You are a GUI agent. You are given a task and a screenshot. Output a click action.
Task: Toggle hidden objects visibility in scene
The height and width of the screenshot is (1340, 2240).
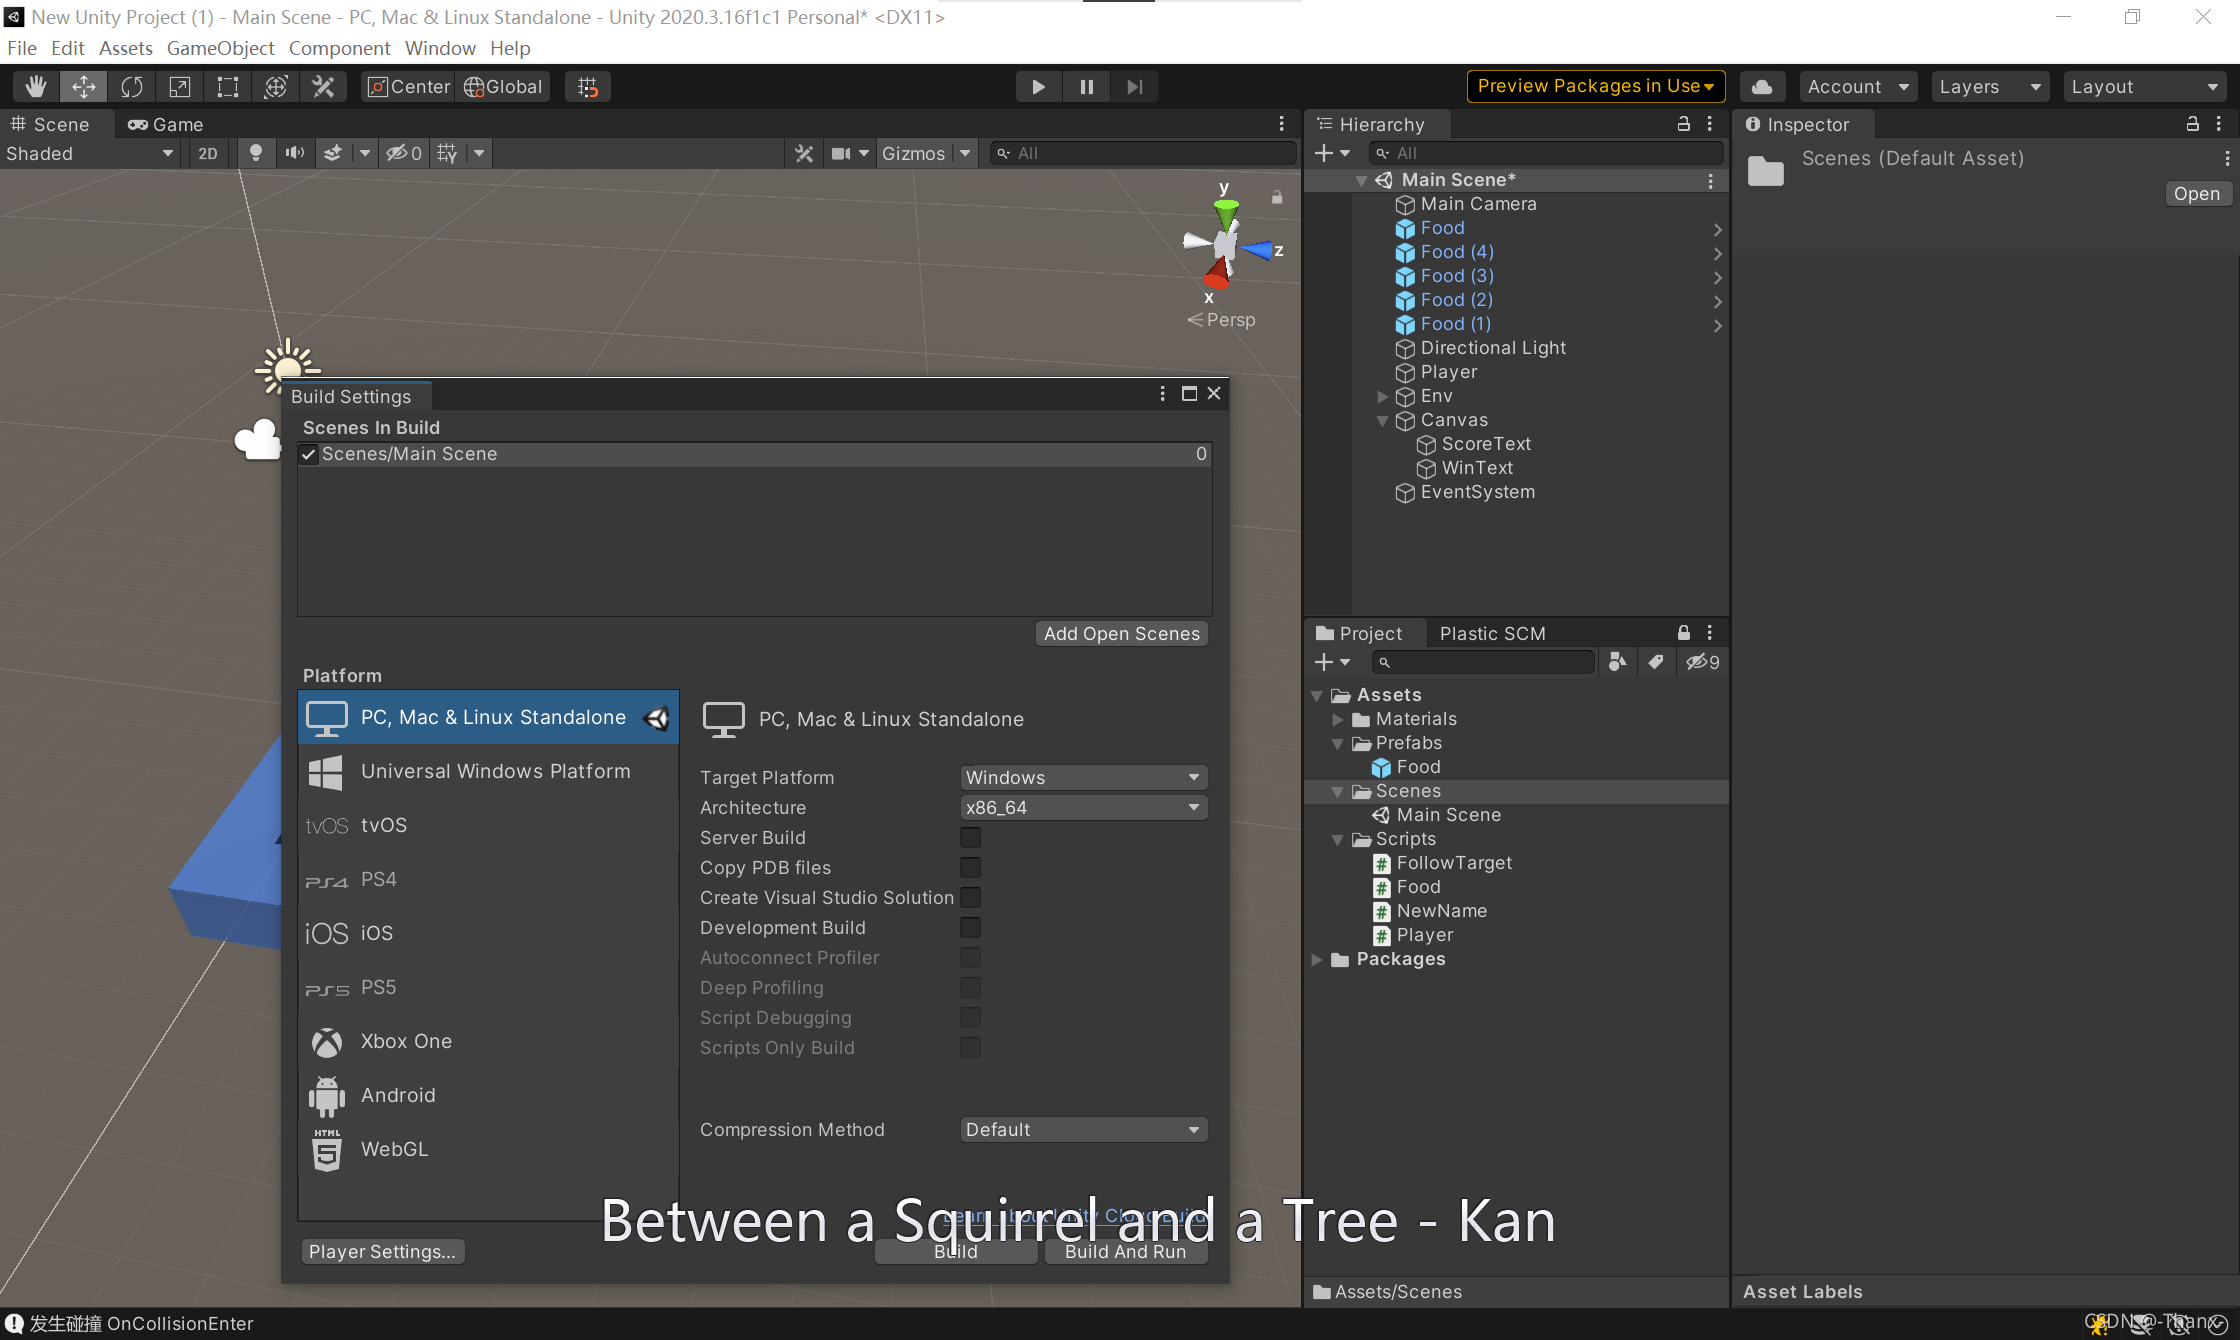click(404, 153)
